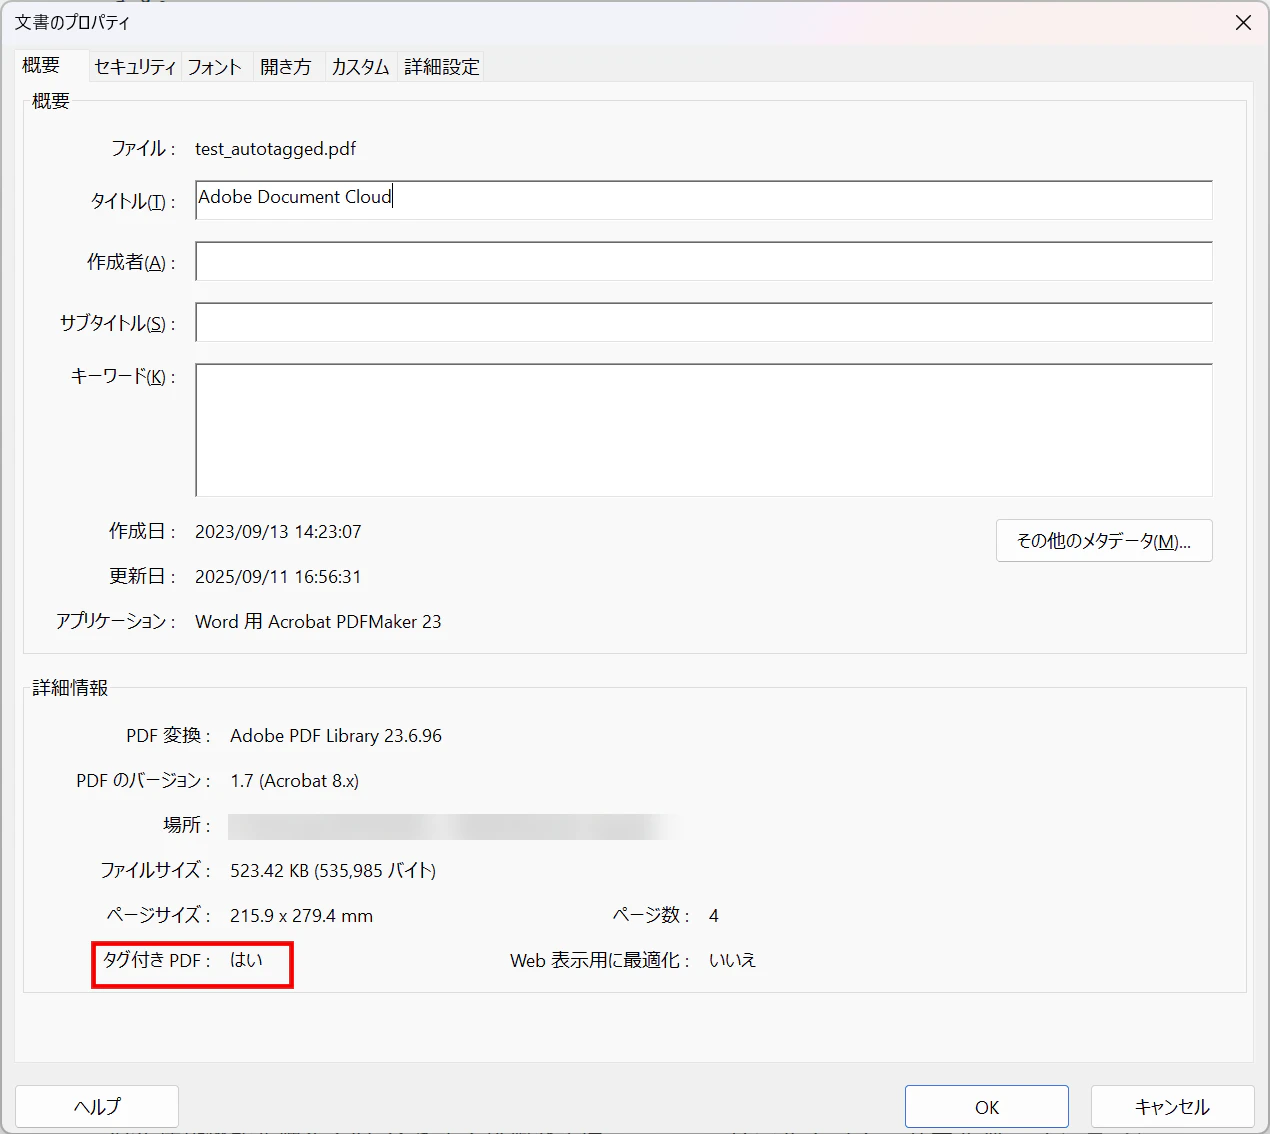Click the キャンセル button
This screenshot has width=1270, height=1134.
(1172, 1107)
